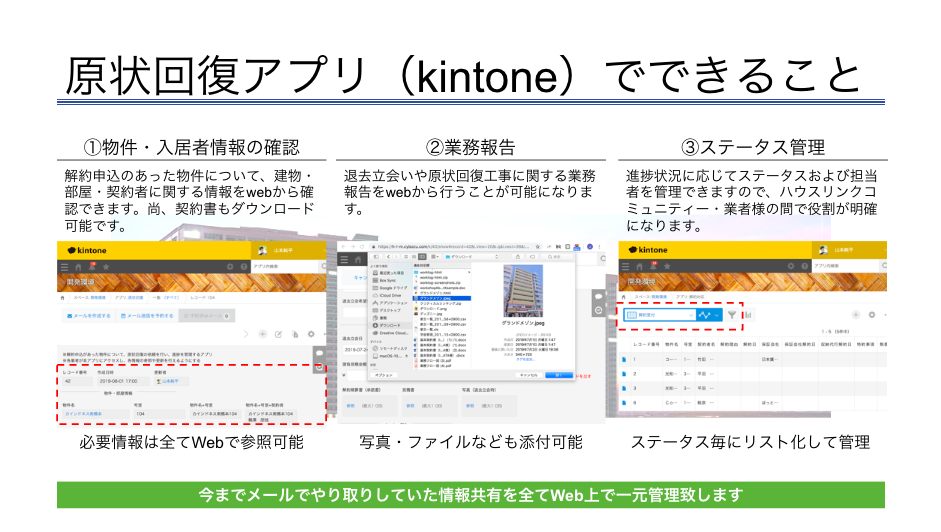Toggle file dialog sidebar button
Image resolution: width=941 pixels, height=532 pixels.
pyautogui.click(x=376, y=257)
